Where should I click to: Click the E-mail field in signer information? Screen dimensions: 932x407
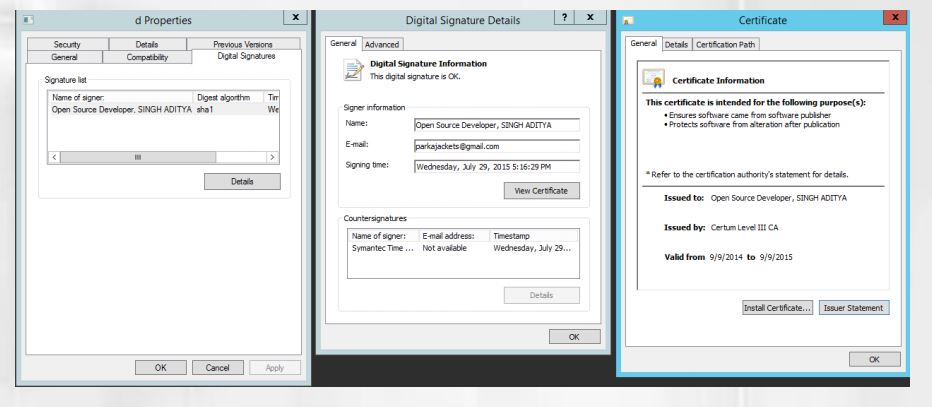click(x=496, y=146)
